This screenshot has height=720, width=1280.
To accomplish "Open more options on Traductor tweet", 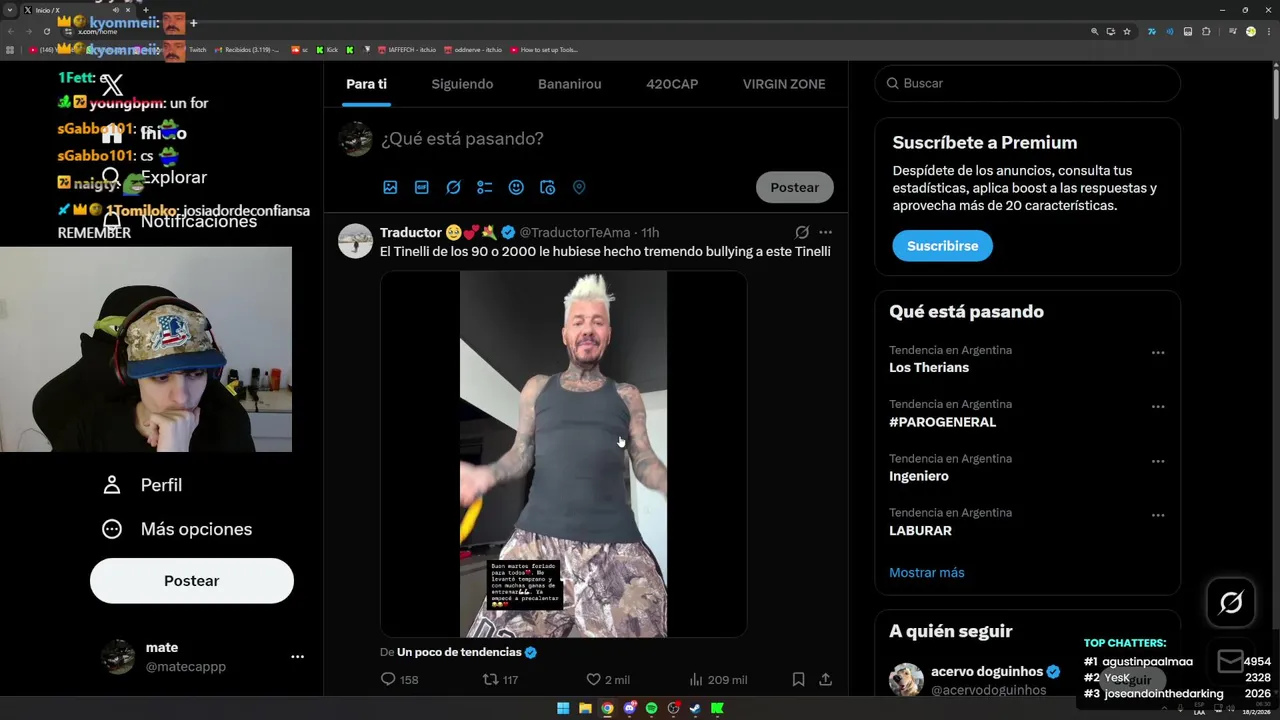I will coord(826,232).
